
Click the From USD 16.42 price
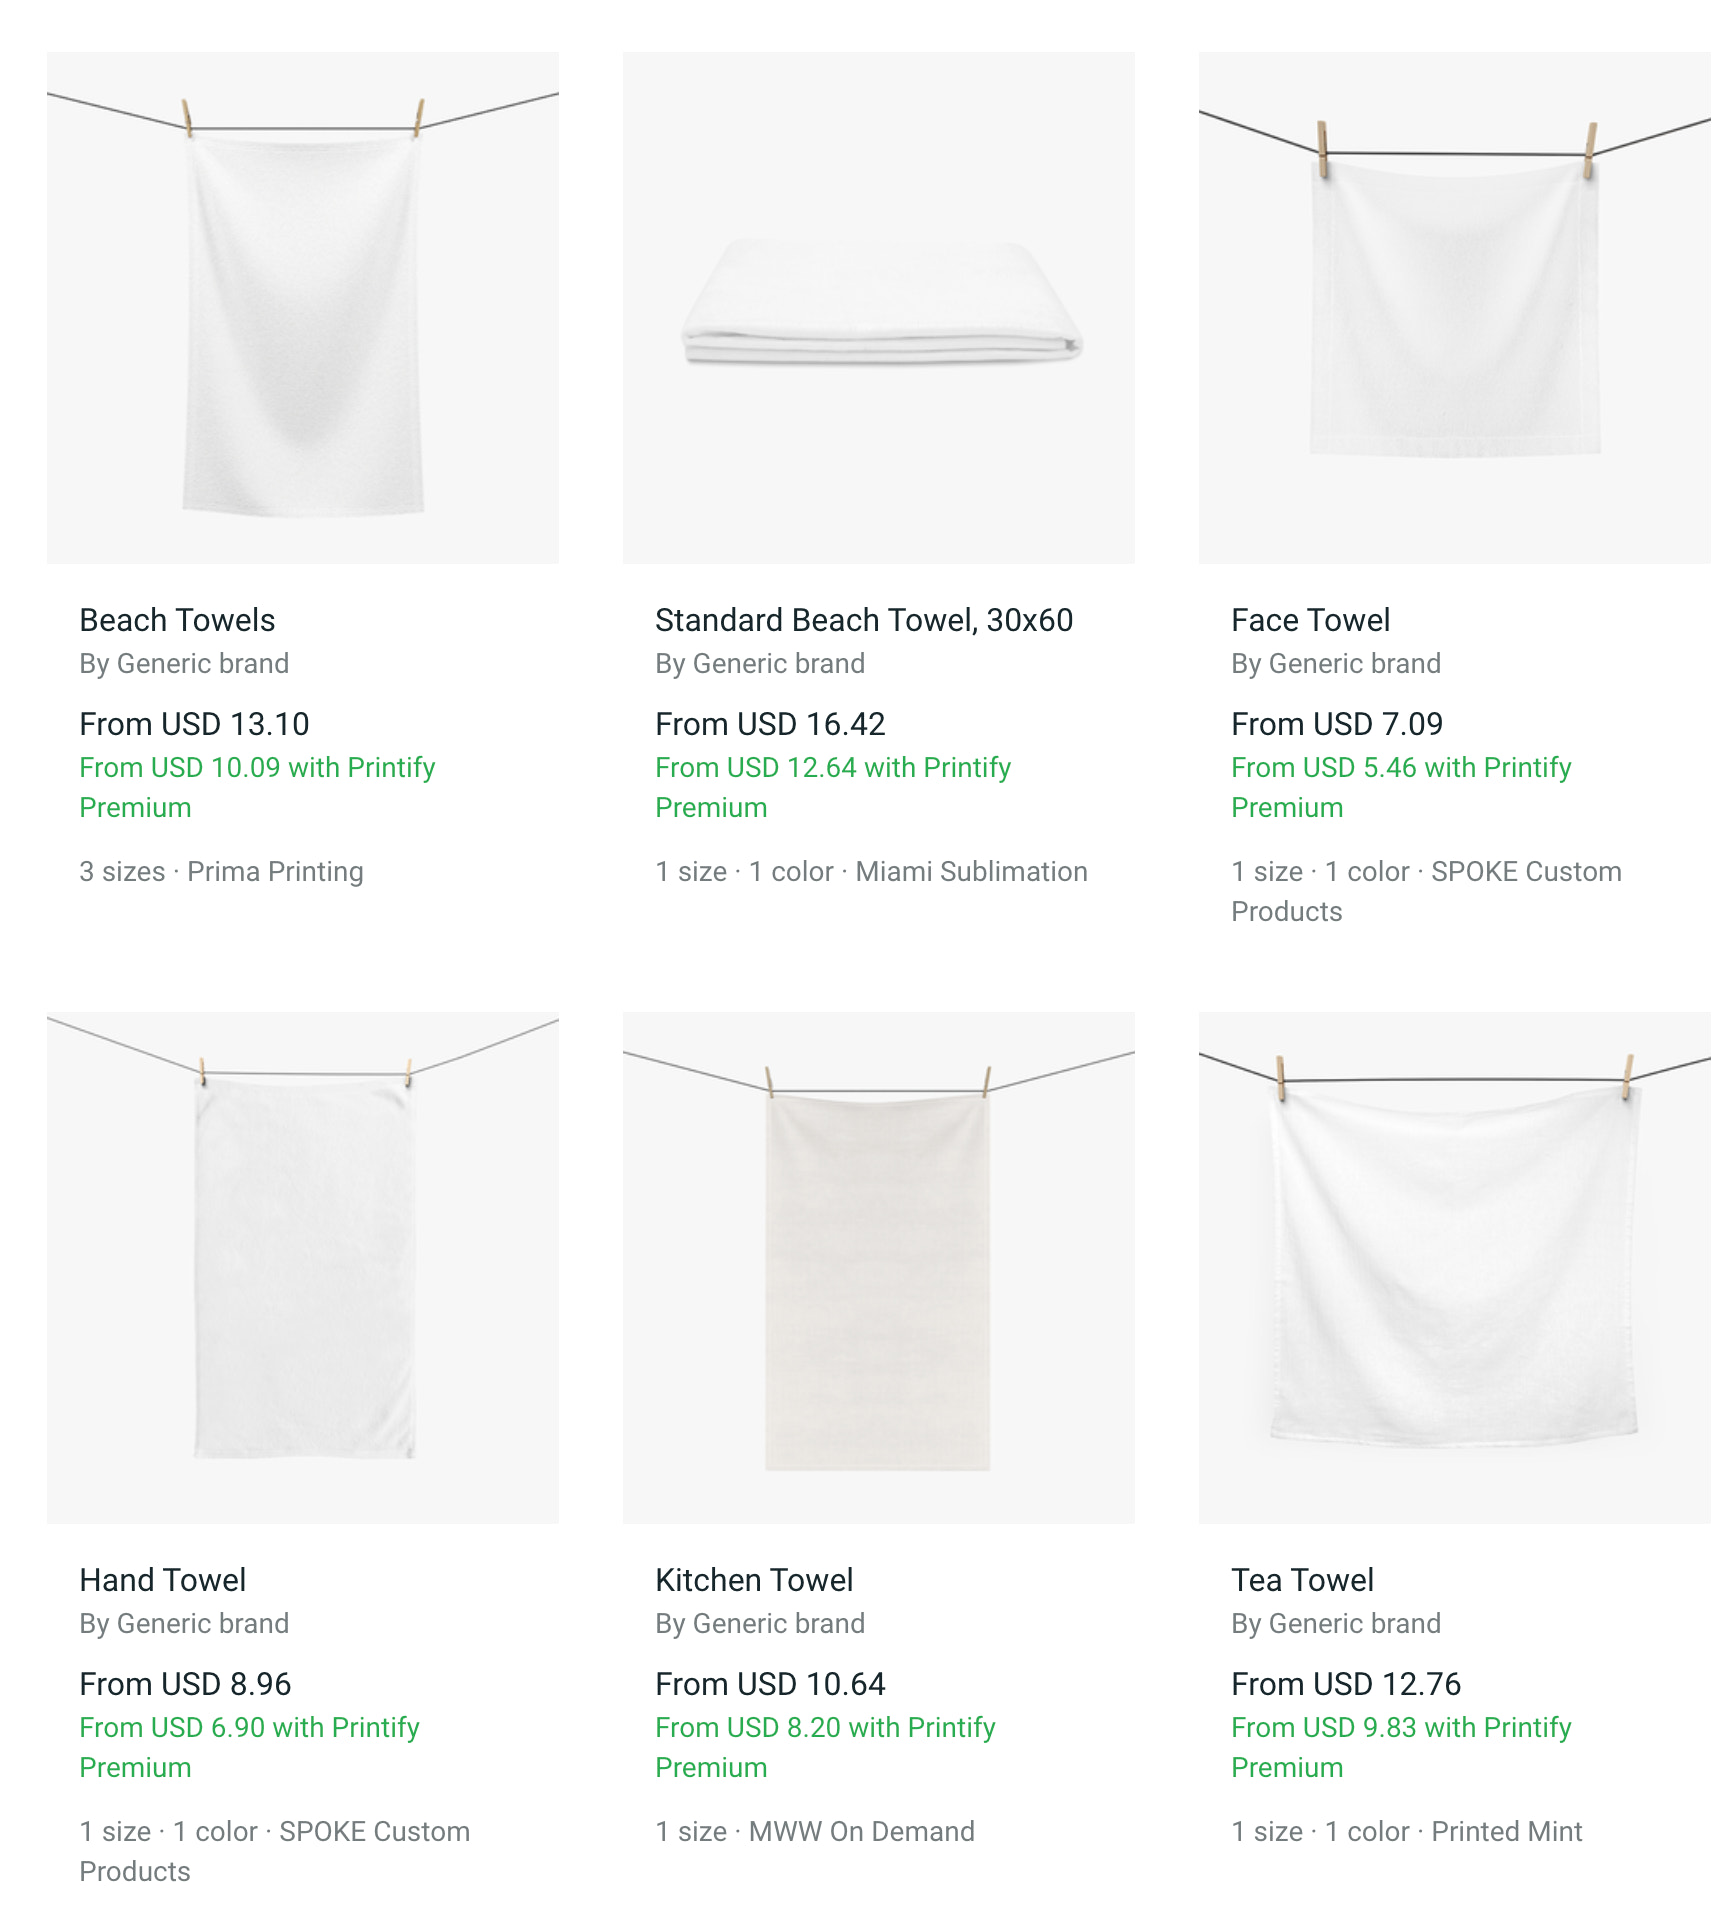[770, 724]
